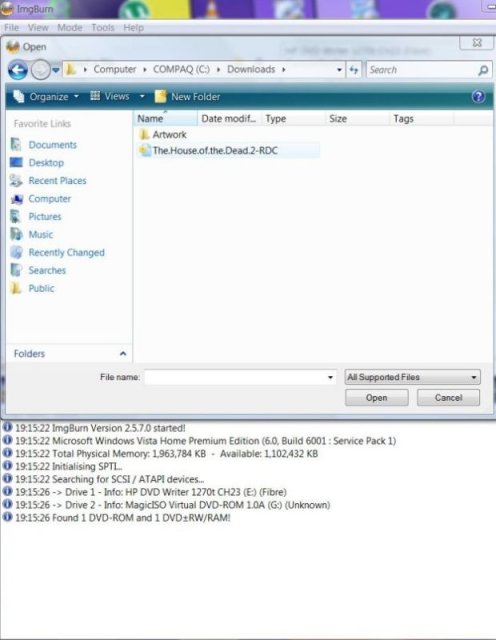Open recent pages dropdown next to navigation arrows

56,70
